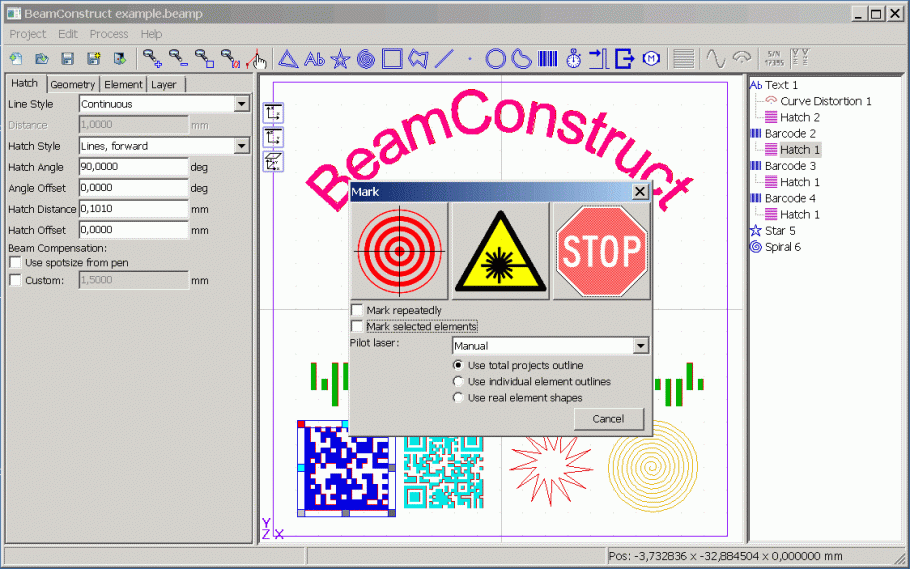
Task: Open the Hatch Style dropdown
Action: click(x=241, y=146)
